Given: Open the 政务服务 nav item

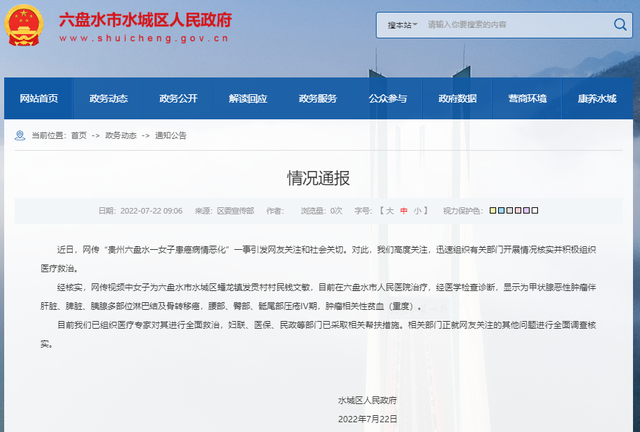Looking at the screenshot, I should click(x=318, y=98).
